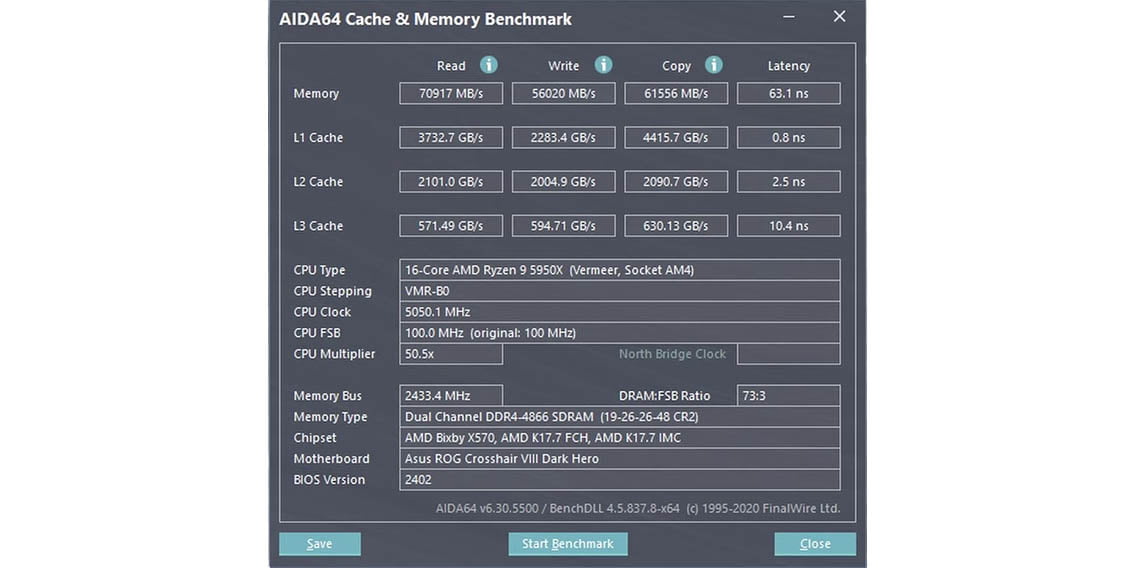
Task: Click the Memory Bus label
Action: (x=327, y=396)
